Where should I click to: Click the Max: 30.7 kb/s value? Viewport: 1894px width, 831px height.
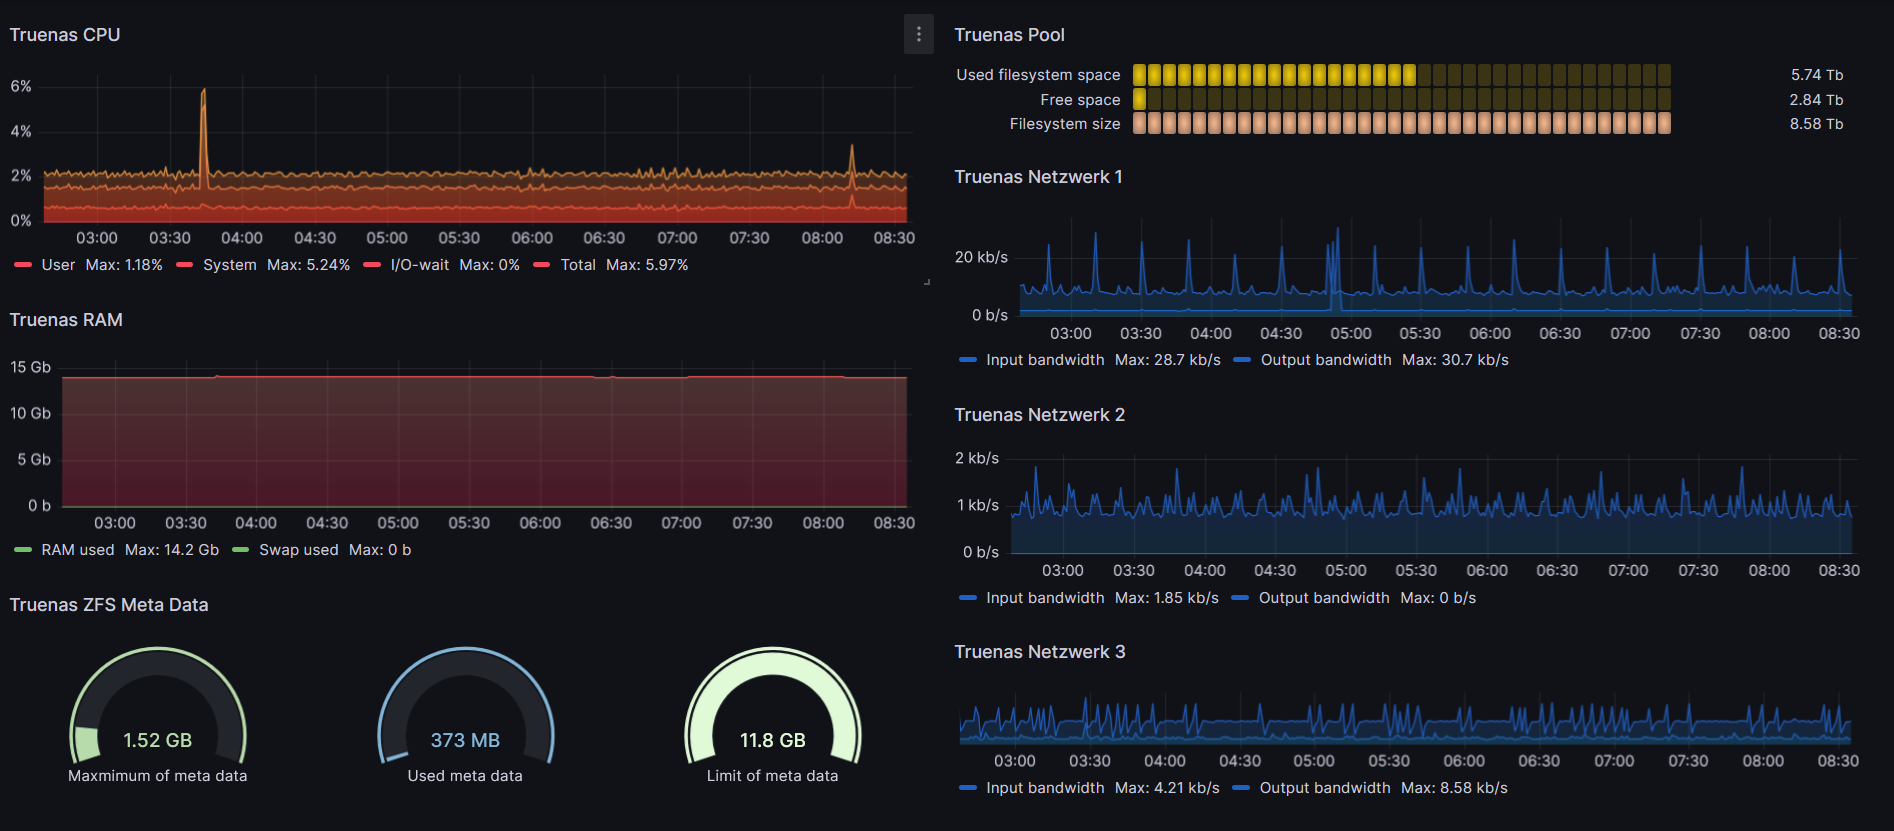1455,360
